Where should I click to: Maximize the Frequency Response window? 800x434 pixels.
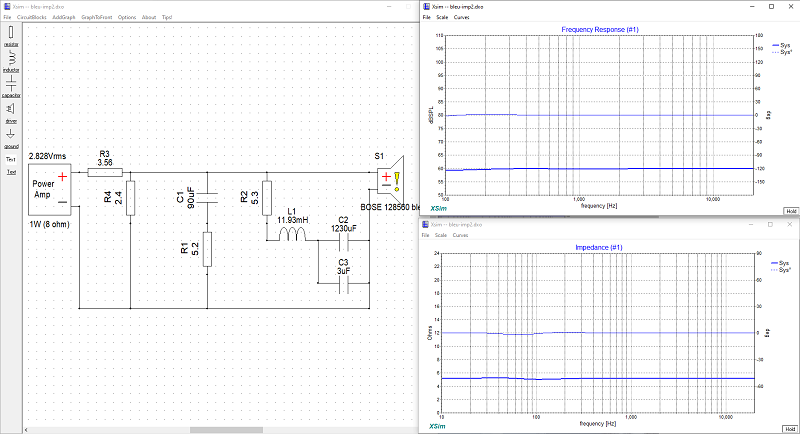[771, 7]
